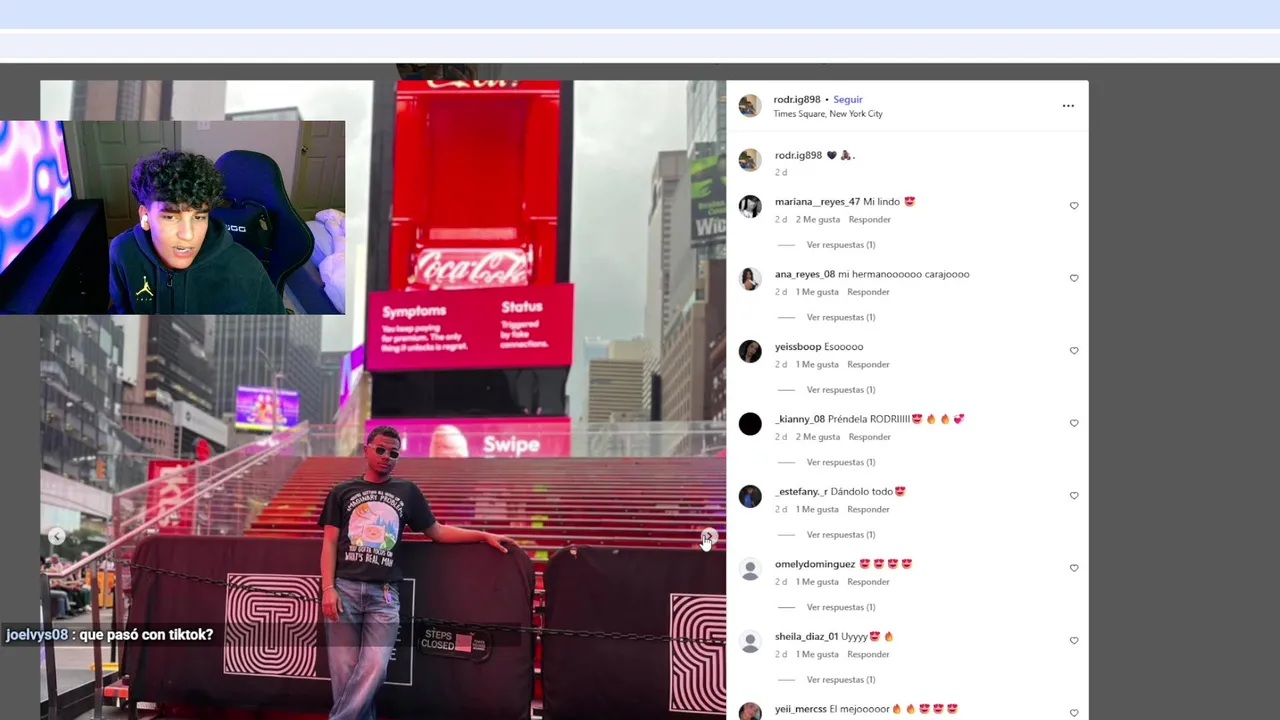Like yeissboop comment with heart
Screen dimensions: 1280x720
pyautogui.click(x=1074, y=351)
